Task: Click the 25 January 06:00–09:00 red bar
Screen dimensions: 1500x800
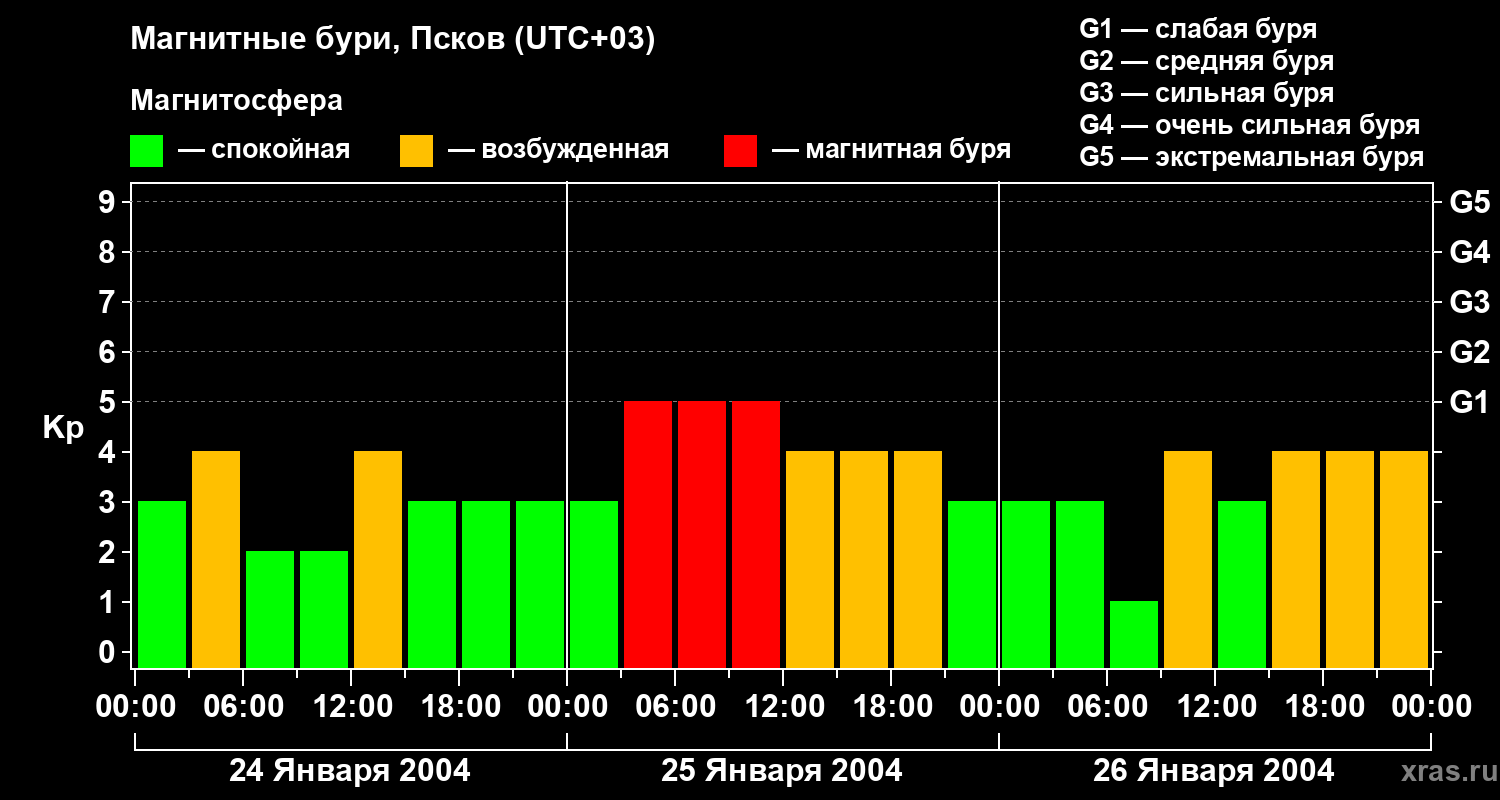Action: [x=702, y=534]
